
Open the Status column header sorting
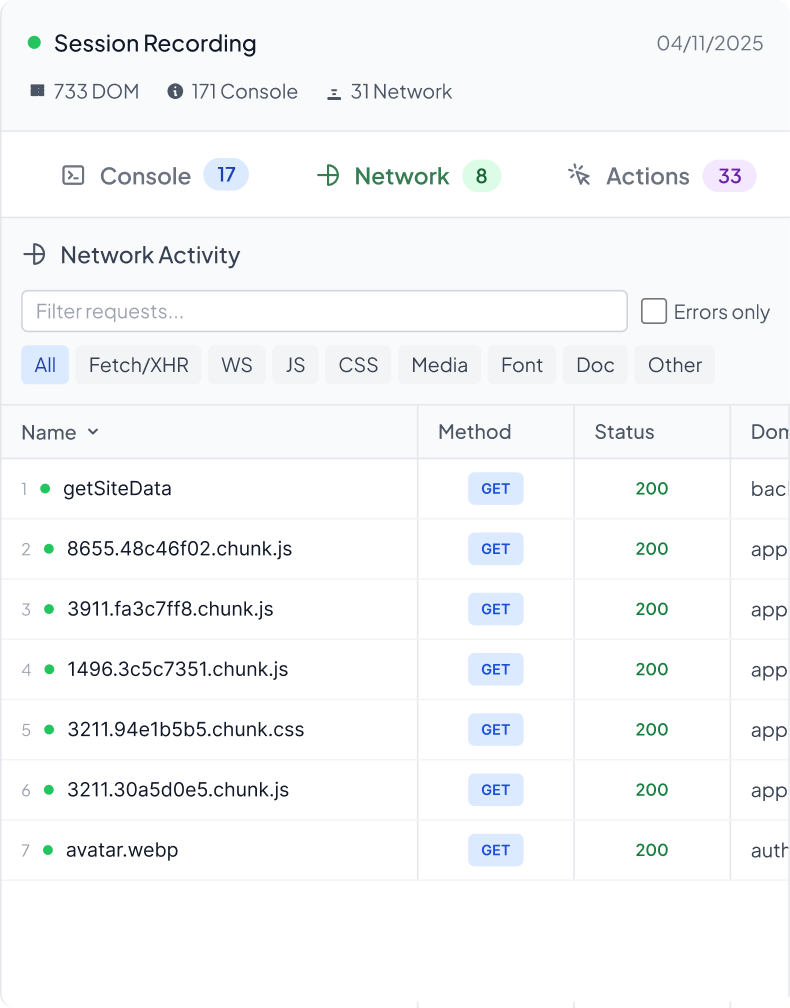[x=624, y=432]
